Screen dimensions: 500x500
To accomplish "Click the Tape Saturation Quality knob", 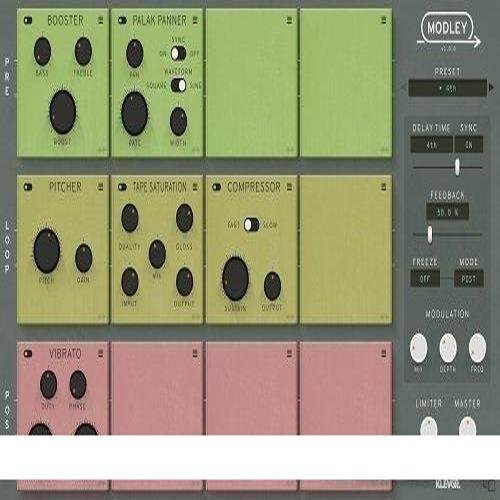I will [x=130, y=218].
